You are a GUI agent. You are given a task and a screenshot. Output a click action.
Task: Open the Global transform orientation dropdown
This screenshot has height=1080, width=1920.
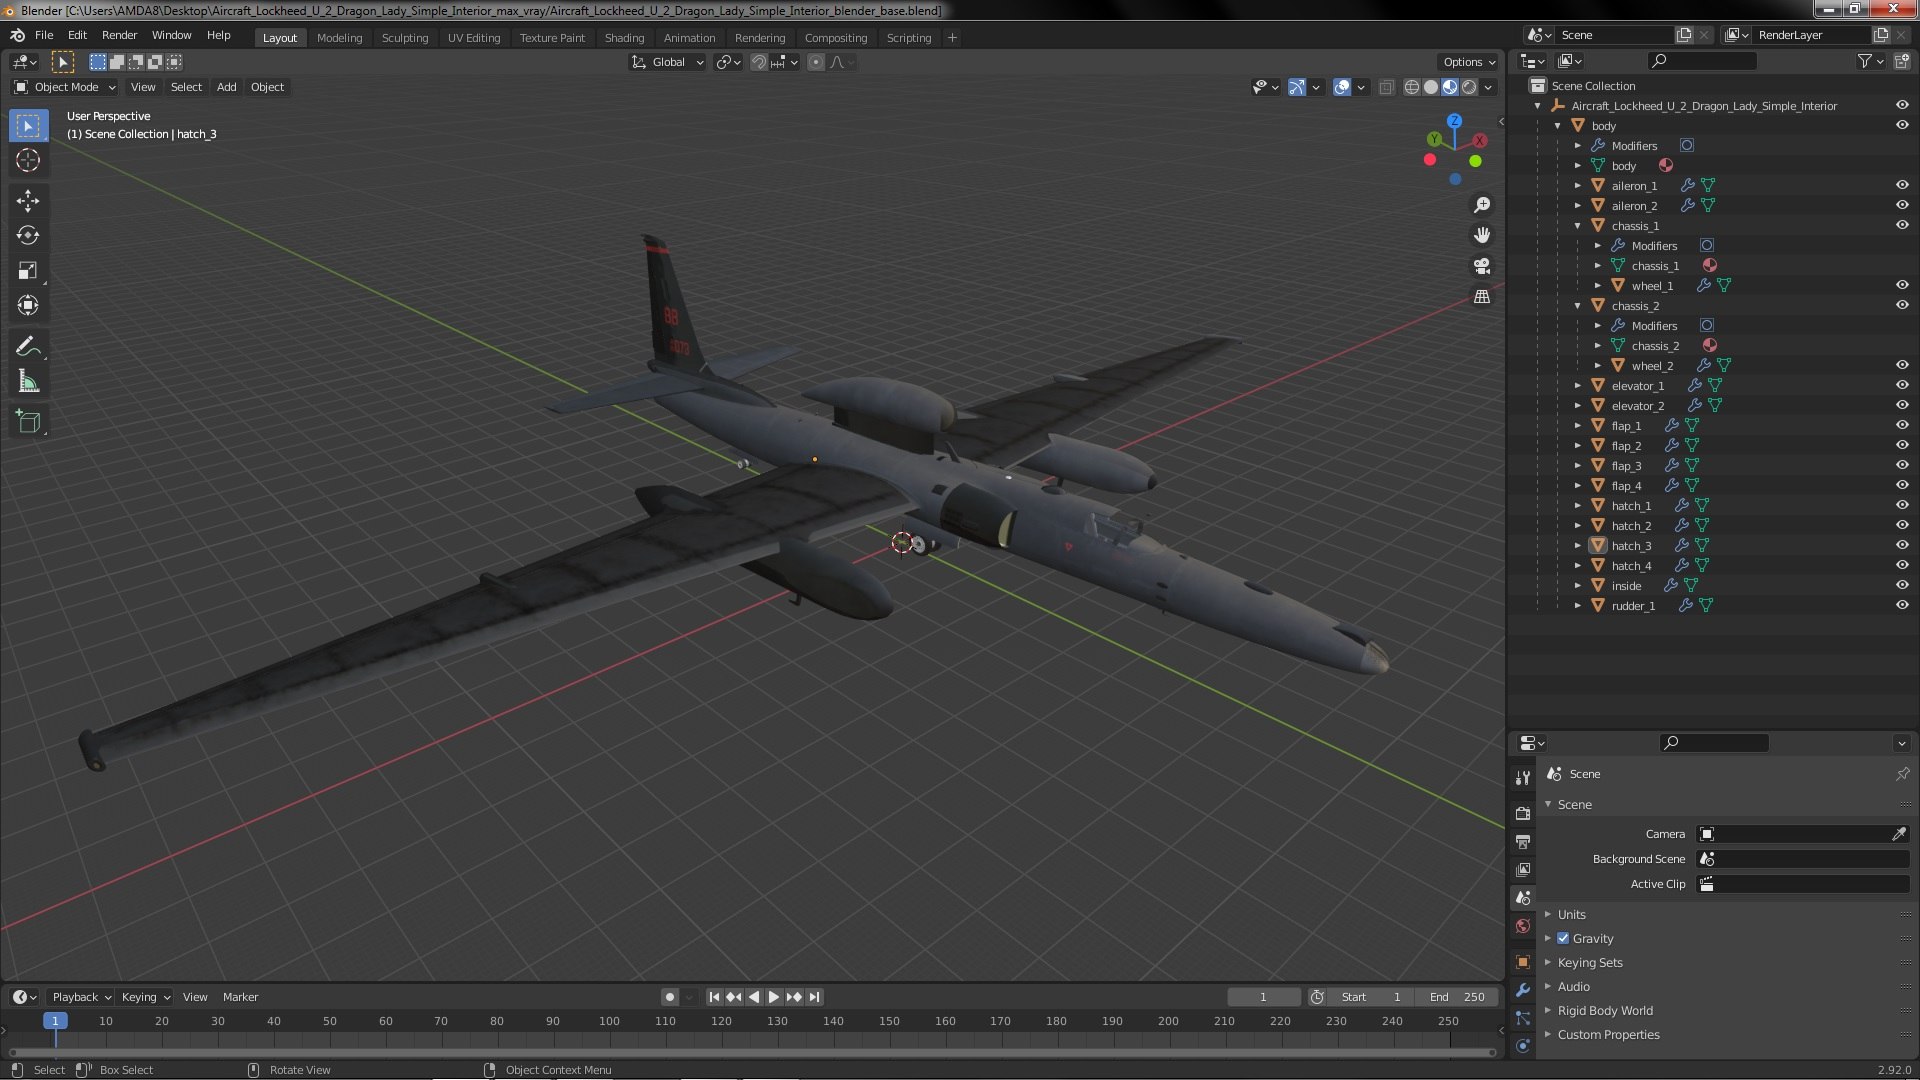[x=667, y=62]
